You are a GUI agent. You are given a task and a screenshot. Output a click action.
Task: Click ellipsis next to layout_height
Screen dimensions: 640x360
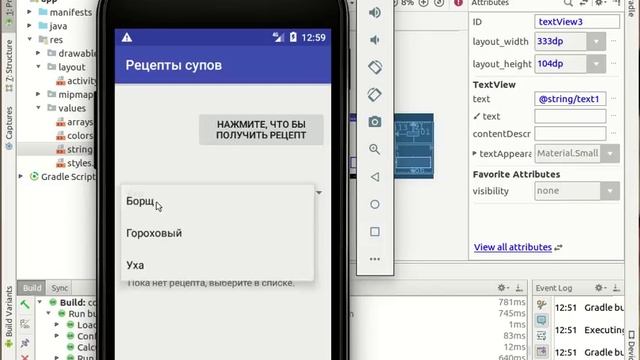pos(613,63)
